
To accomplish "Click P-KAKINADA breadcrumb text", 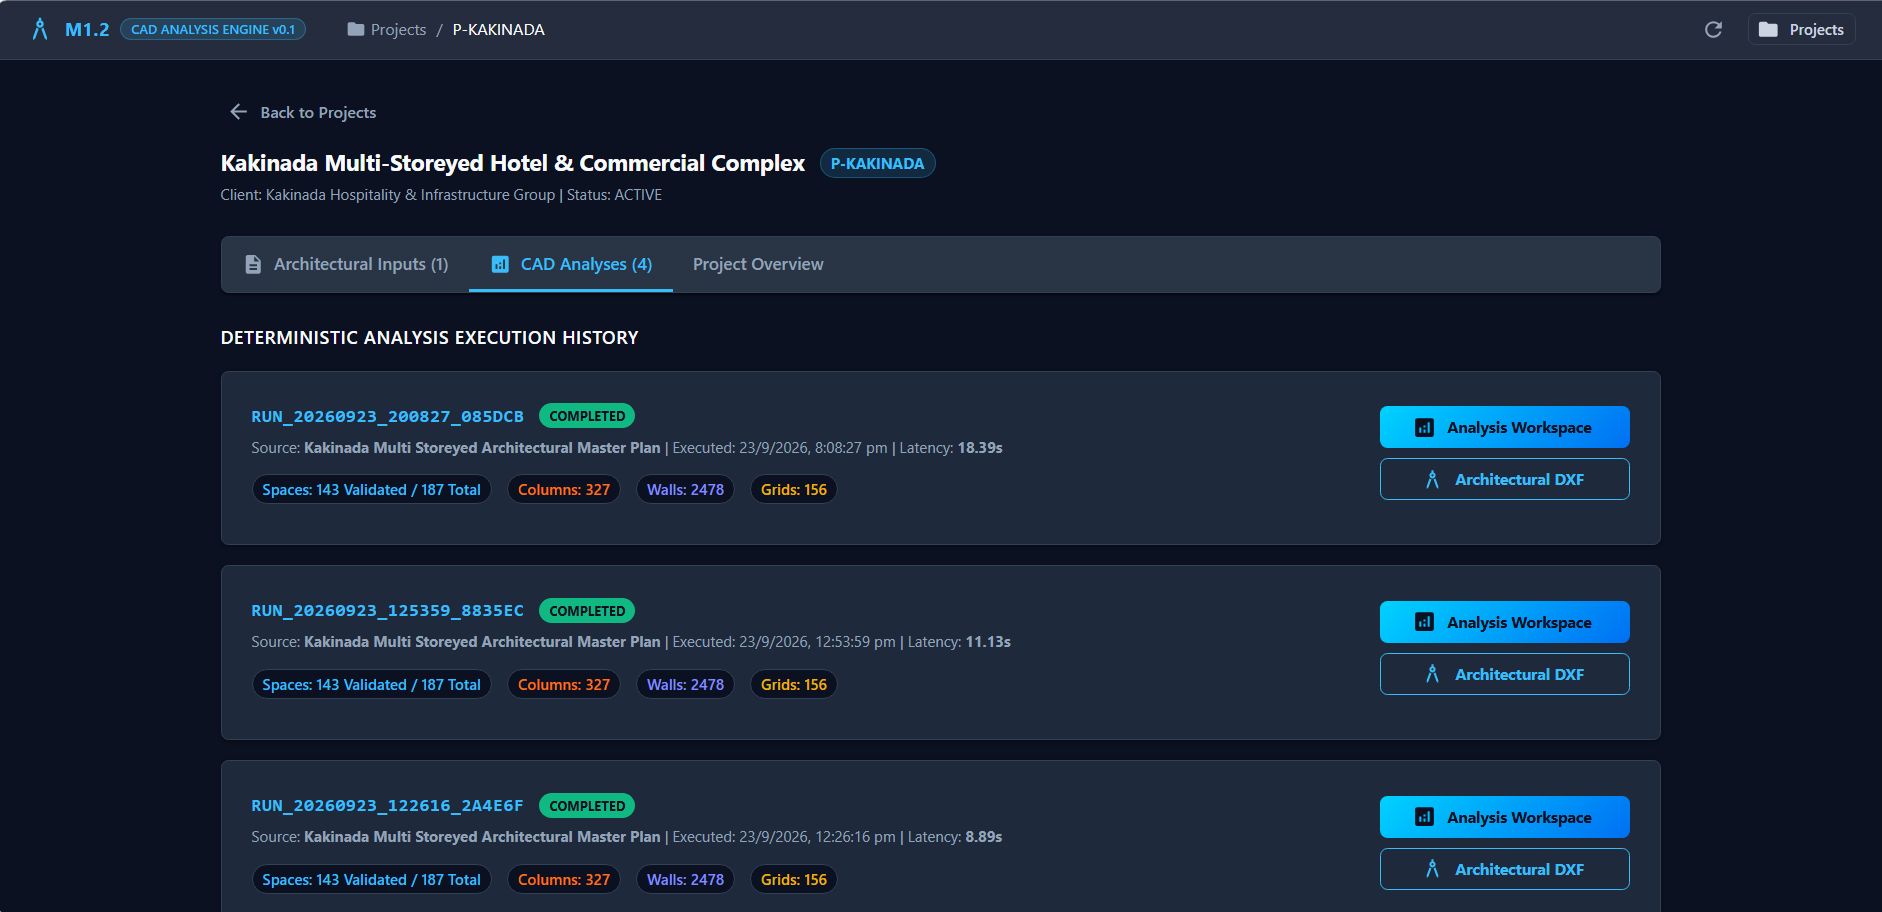I will (498, 30).
